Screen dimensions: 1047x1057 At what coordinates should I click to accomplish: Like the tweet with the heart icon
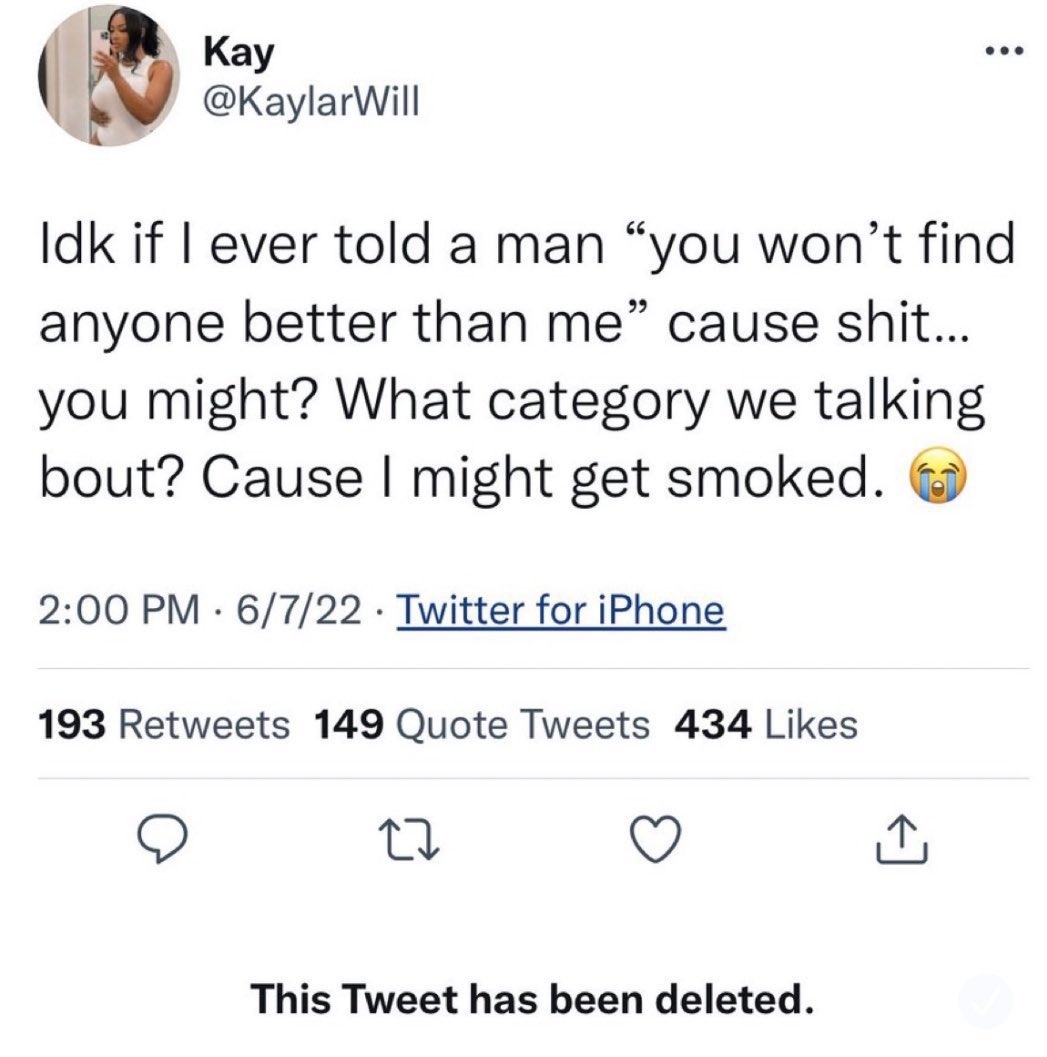(x=655, y=839)
